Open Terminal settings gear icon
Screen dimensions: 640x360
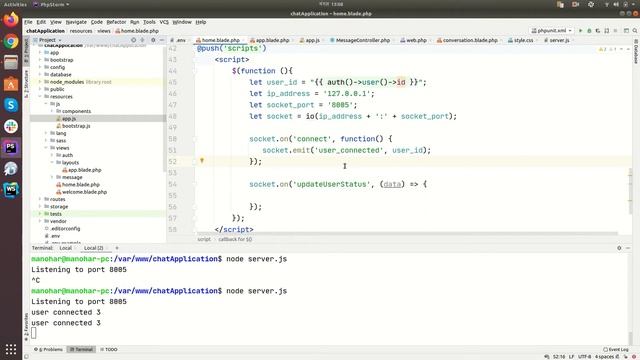tap(619, 248)
